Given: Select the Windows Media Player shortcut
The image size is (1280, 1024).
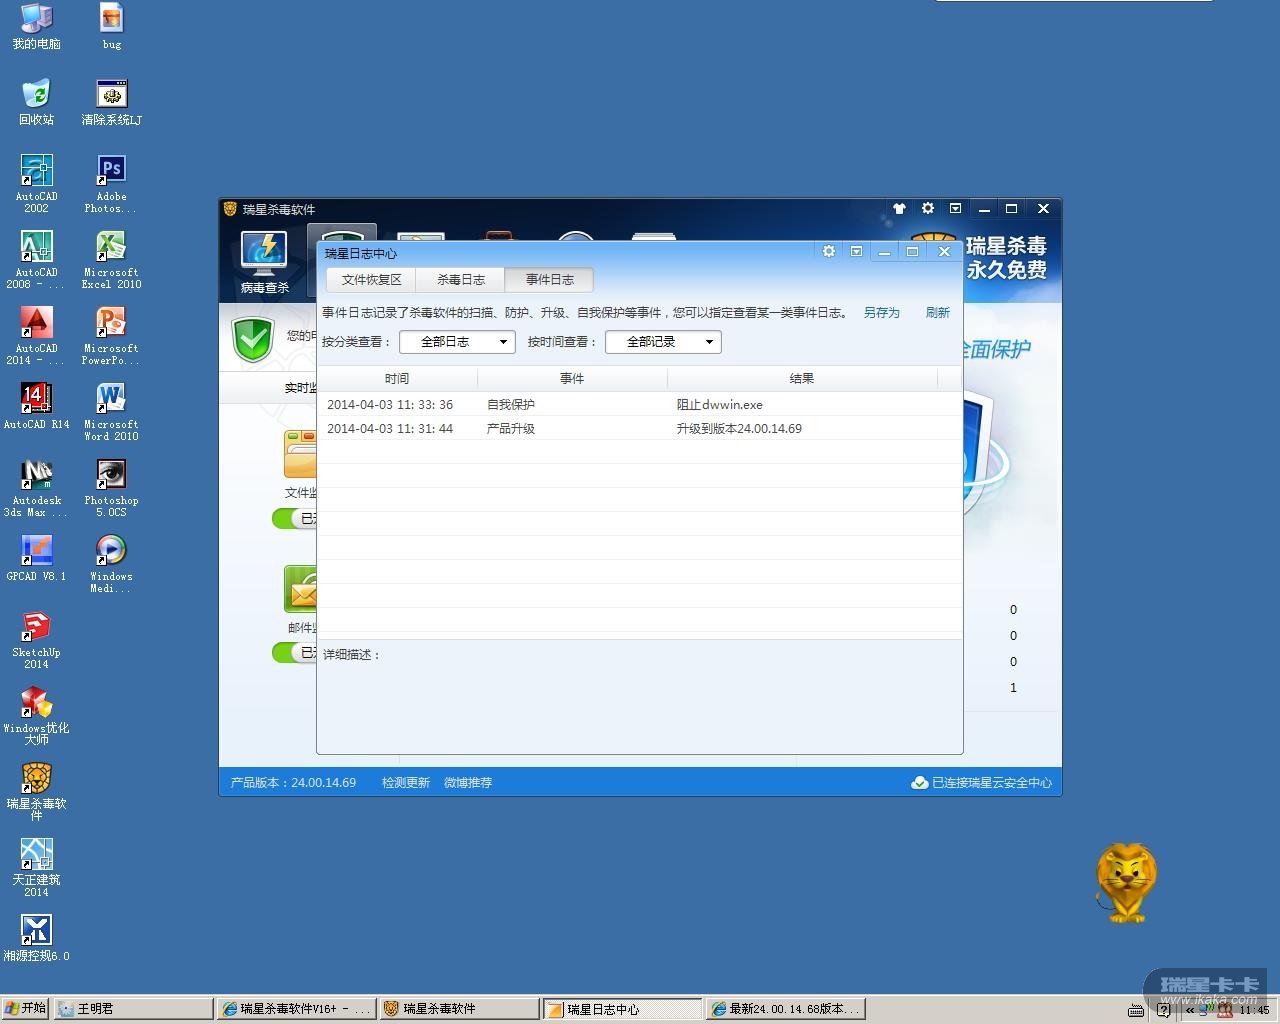Looking at the screenshot, I should (x=111, y=564).
